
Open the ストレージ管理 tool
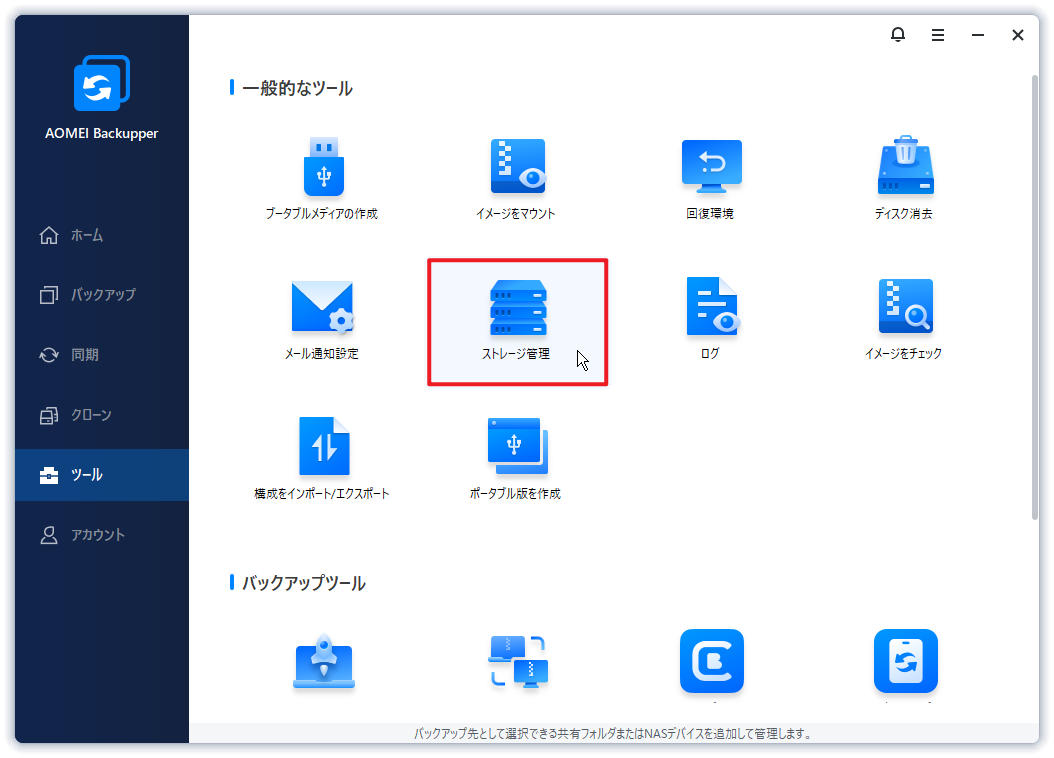[x=518, y=322]
